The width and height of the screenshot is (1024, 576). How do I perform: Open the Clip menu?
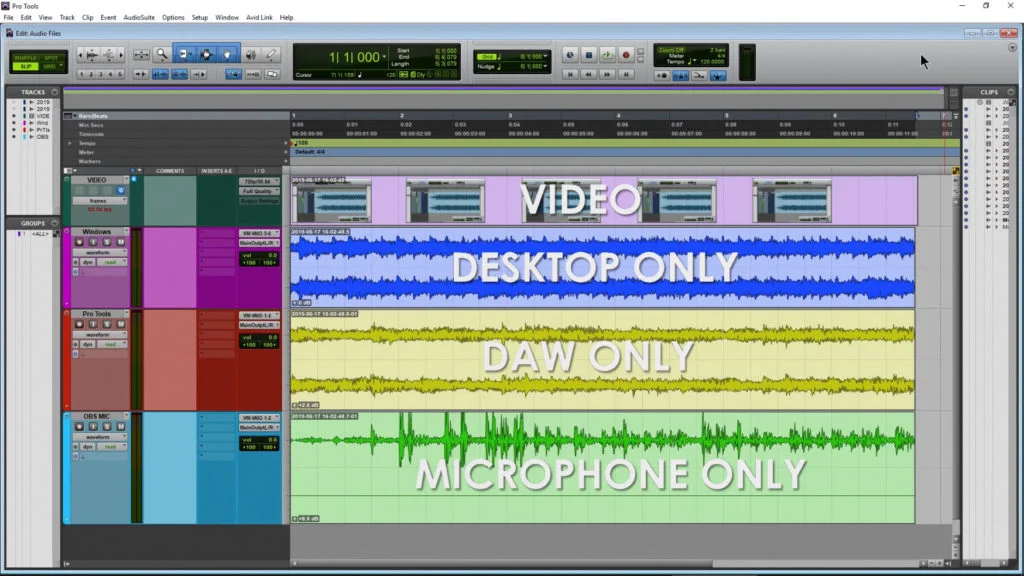coord(88,18)
